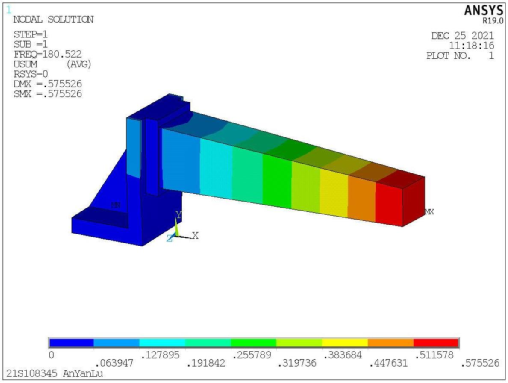Click the NODAL SOLUTION title text
The height and width of the screenshot is (383, 508).
coord(53,20)
